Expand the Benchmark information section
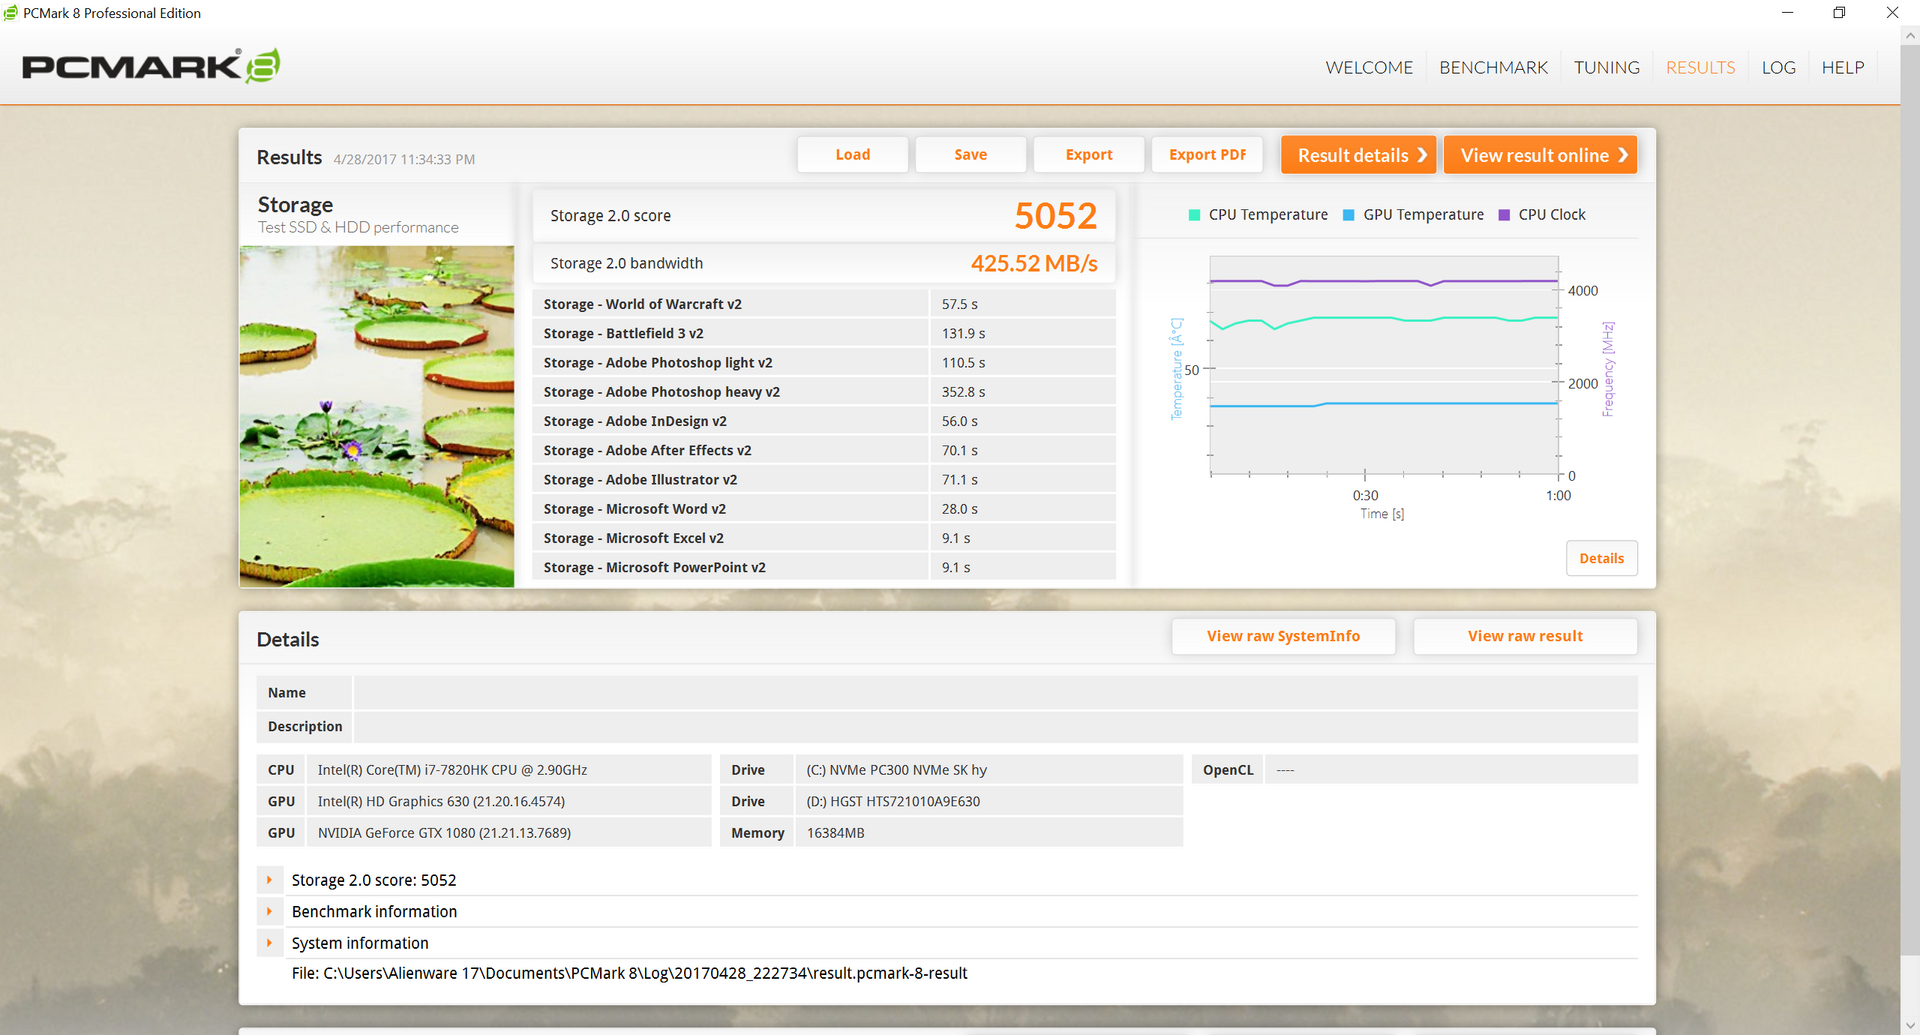 coord(269,912)
